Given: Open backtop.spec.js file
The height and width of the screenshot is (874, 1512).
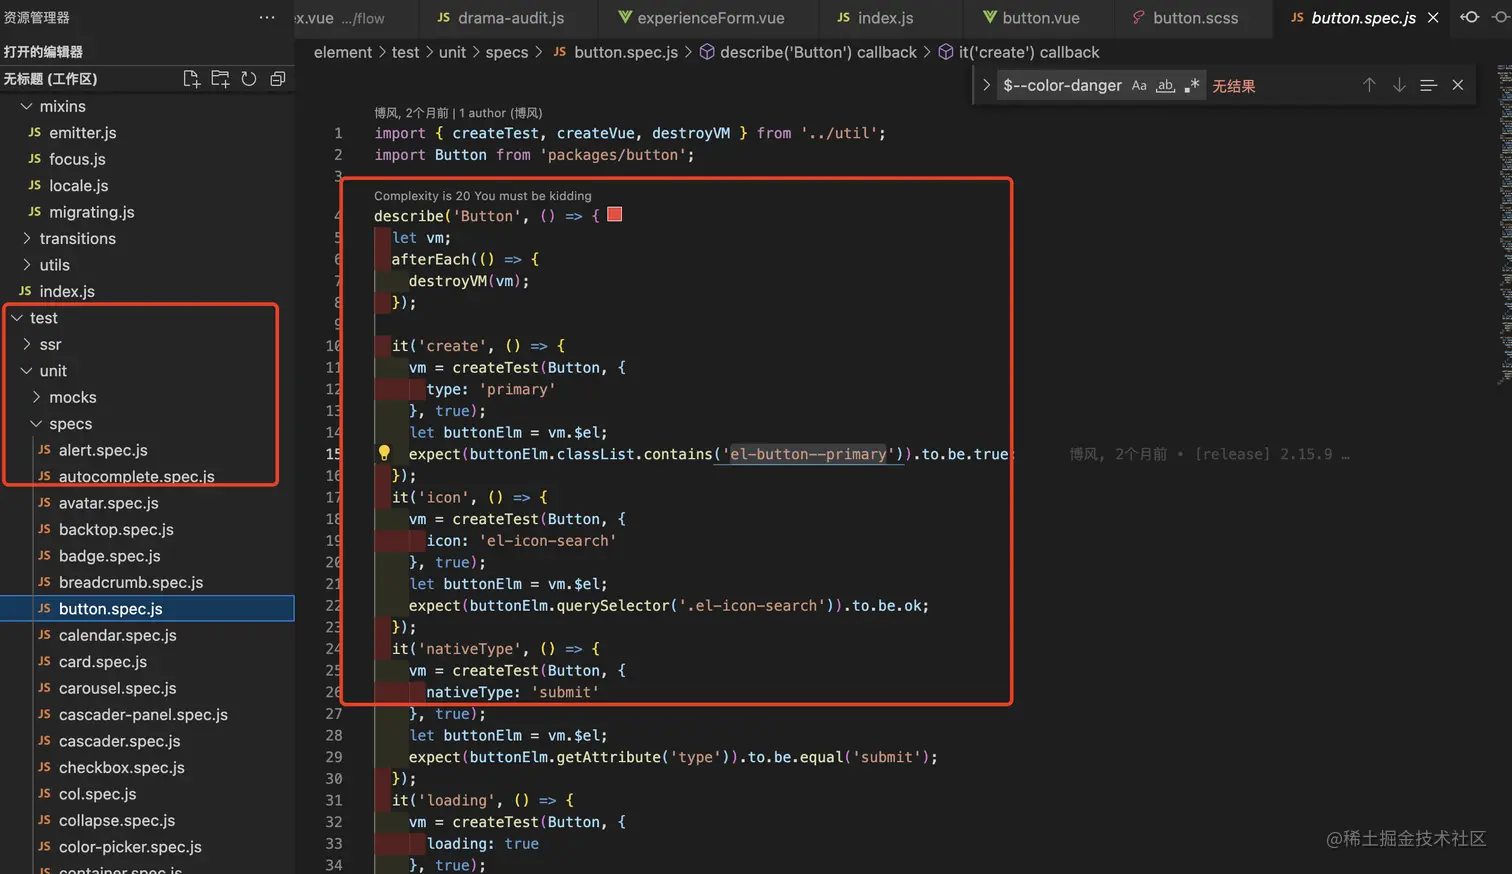Looking at the screenshot, I should (x=116, y=530).
